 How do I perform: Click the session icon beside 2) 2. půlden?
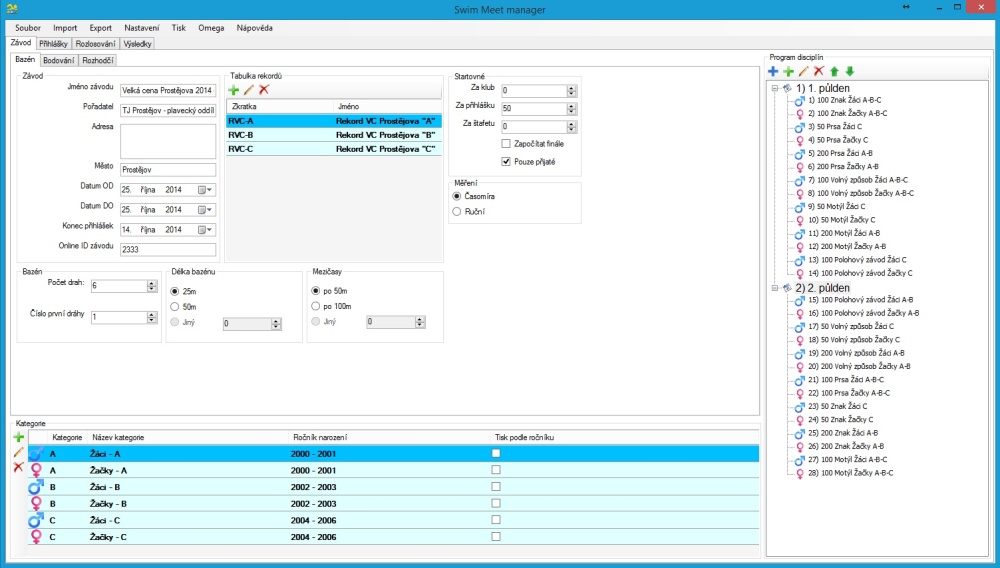788,288
